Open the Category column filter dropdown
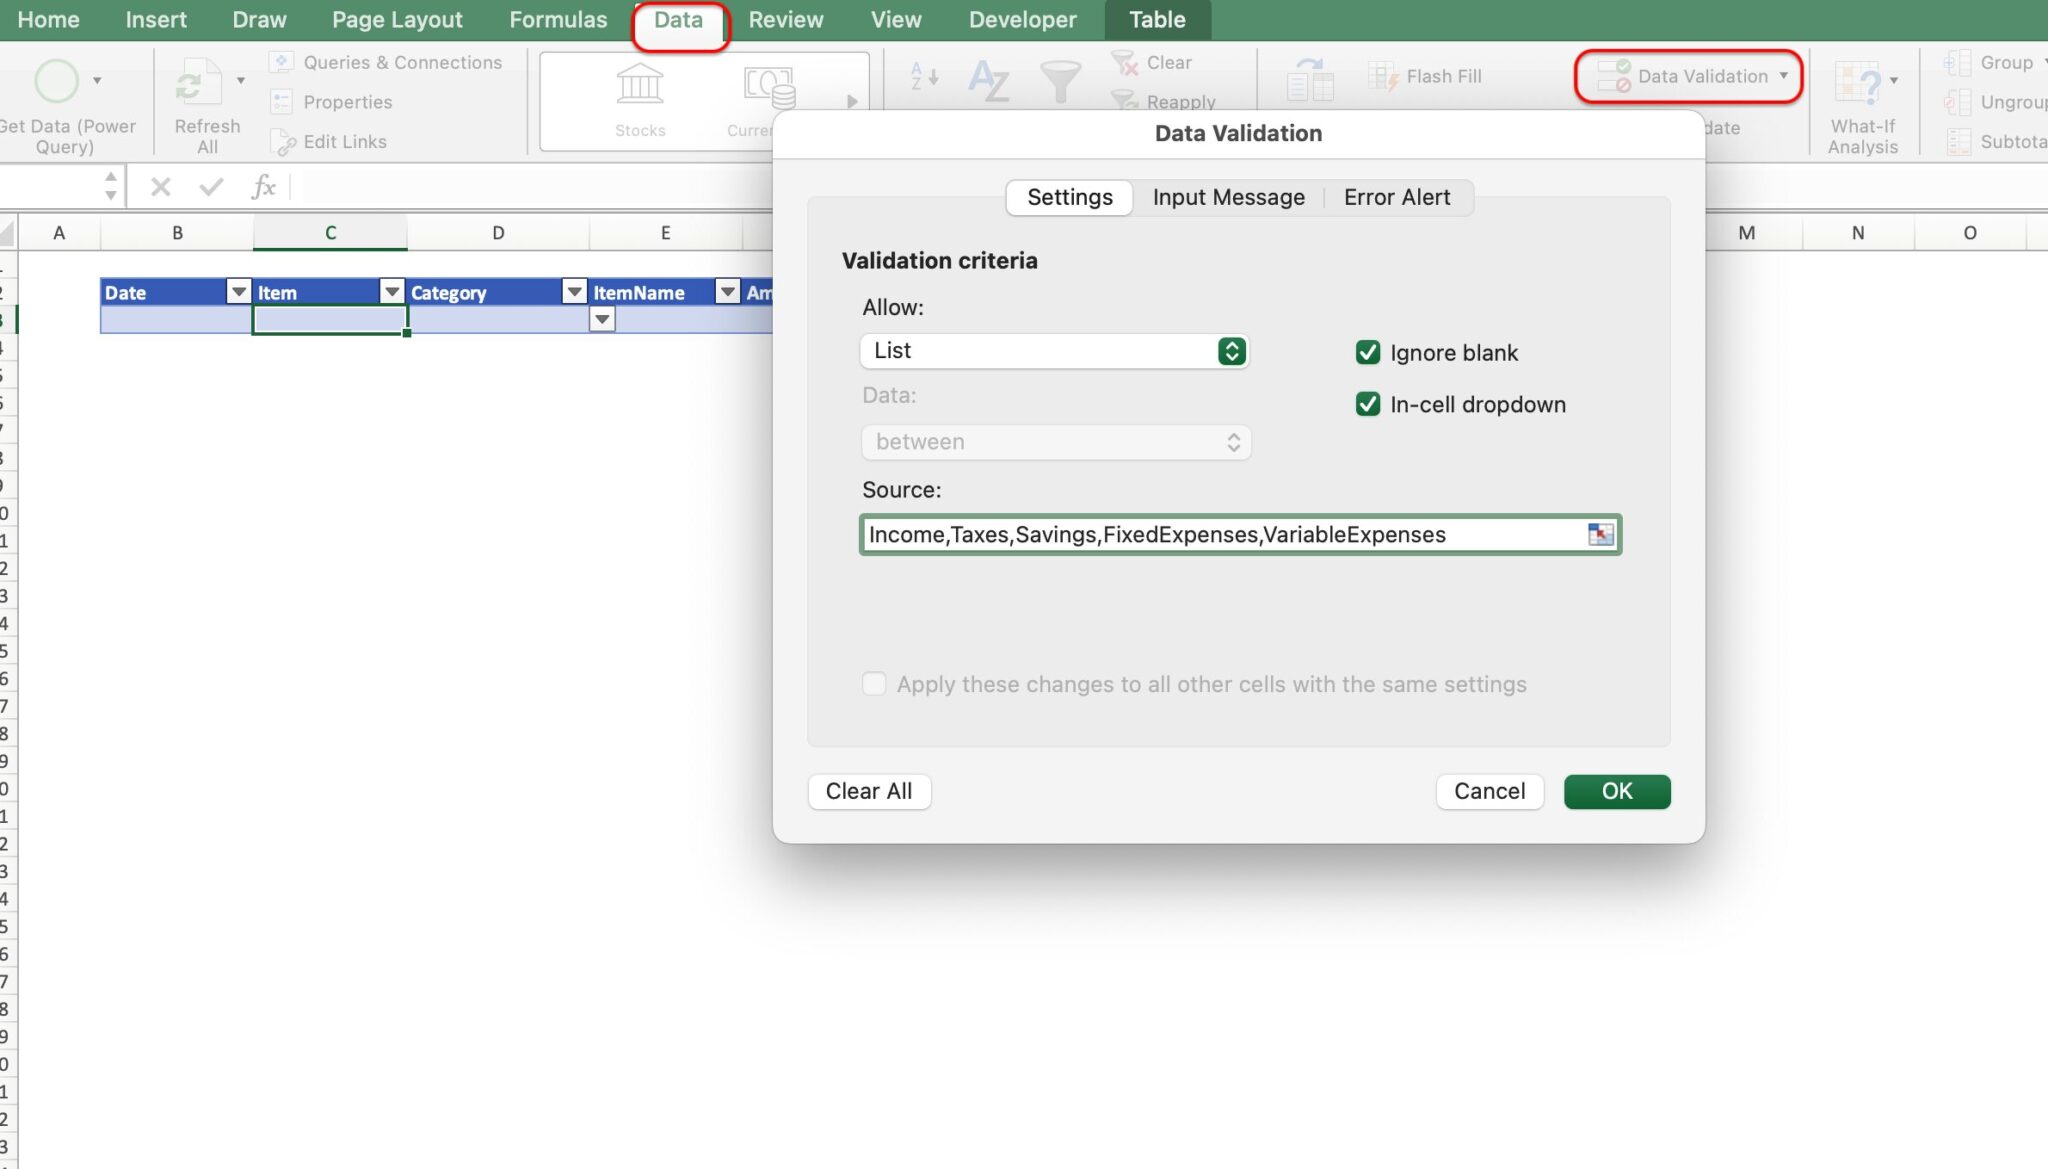2048x1169 pixels. tap(574, 292)
